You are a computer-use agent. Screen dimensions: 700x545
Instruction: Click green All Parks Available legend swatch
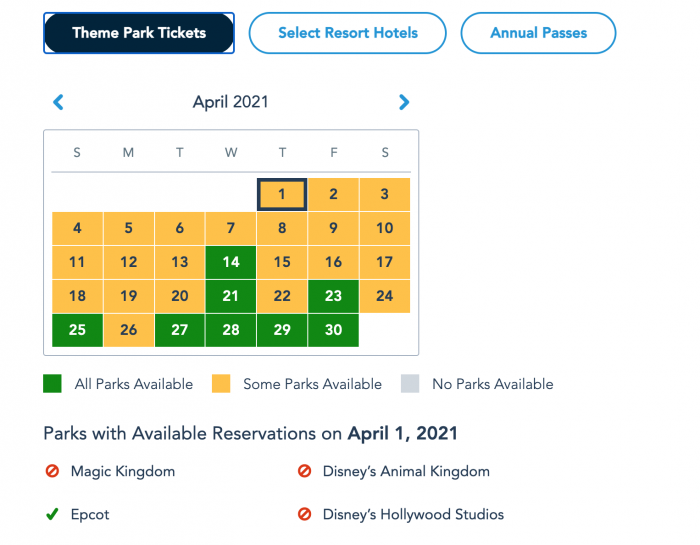(53, 384)
